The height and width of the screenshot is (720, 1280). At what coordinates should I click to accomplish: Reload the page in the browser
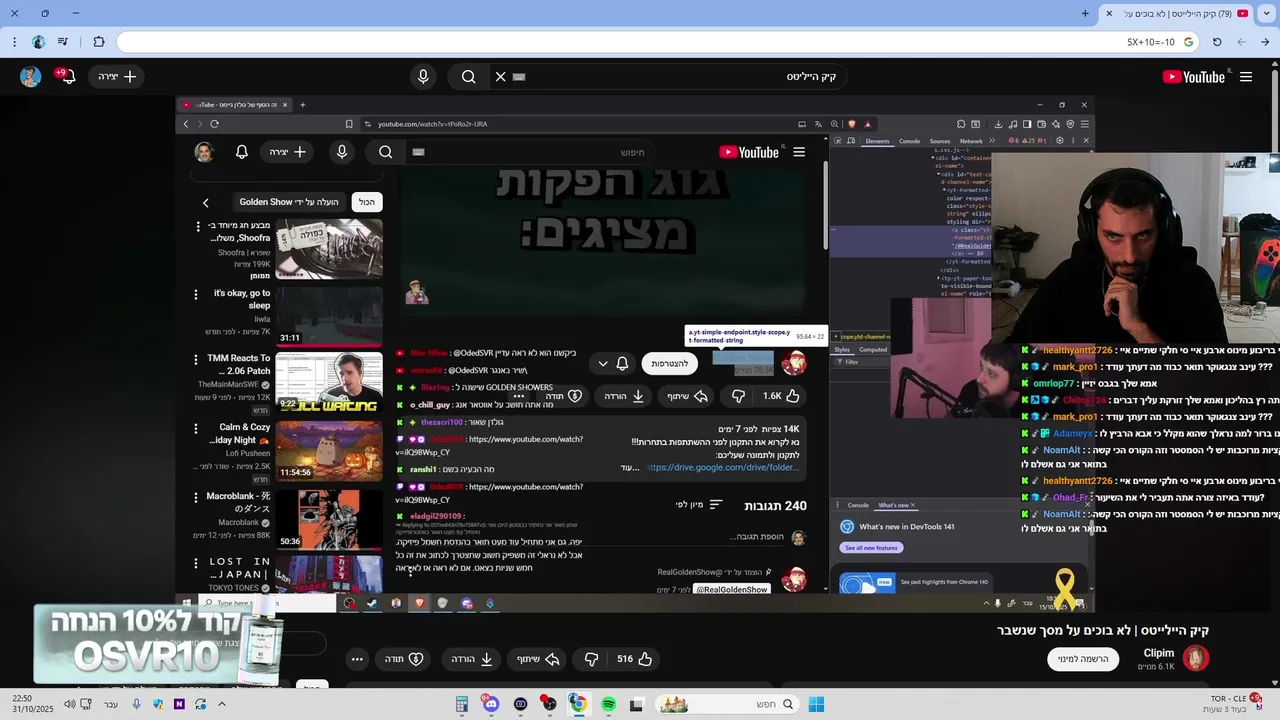(x=1217, y=42)
